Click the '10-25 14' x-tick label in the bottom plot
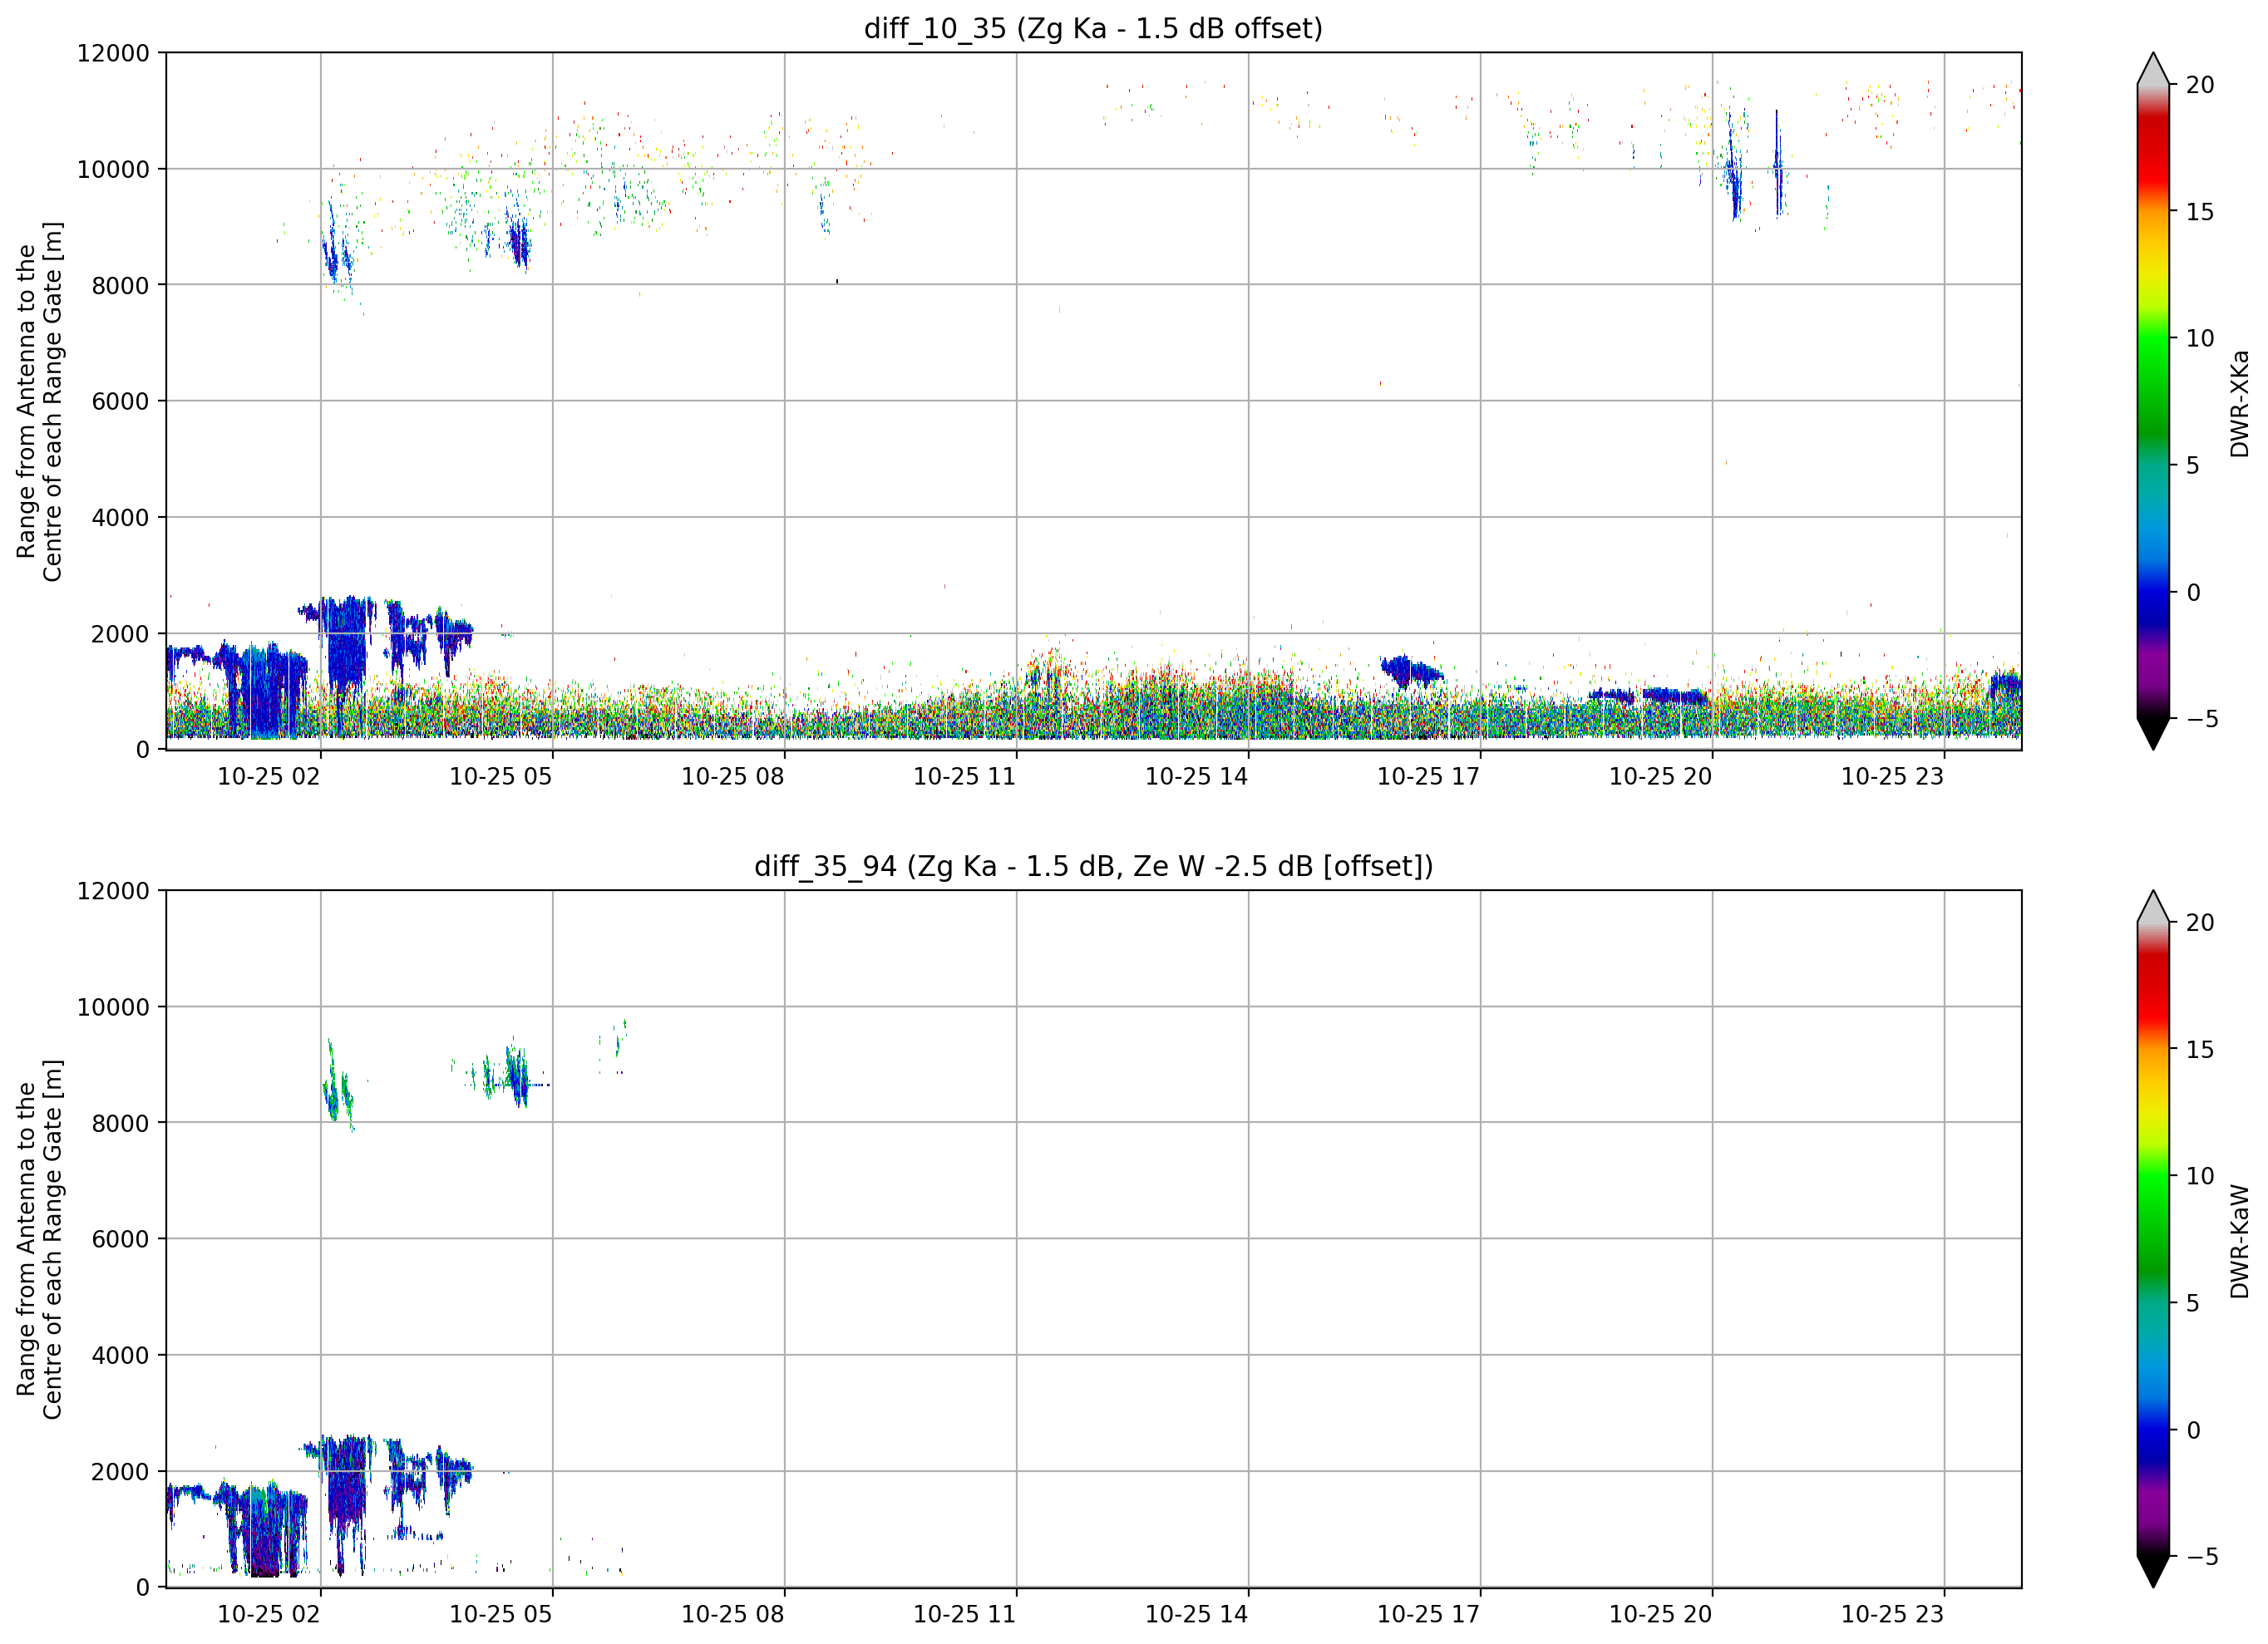Screen dimensions: 2268x1644 tap(1197, 1614)
